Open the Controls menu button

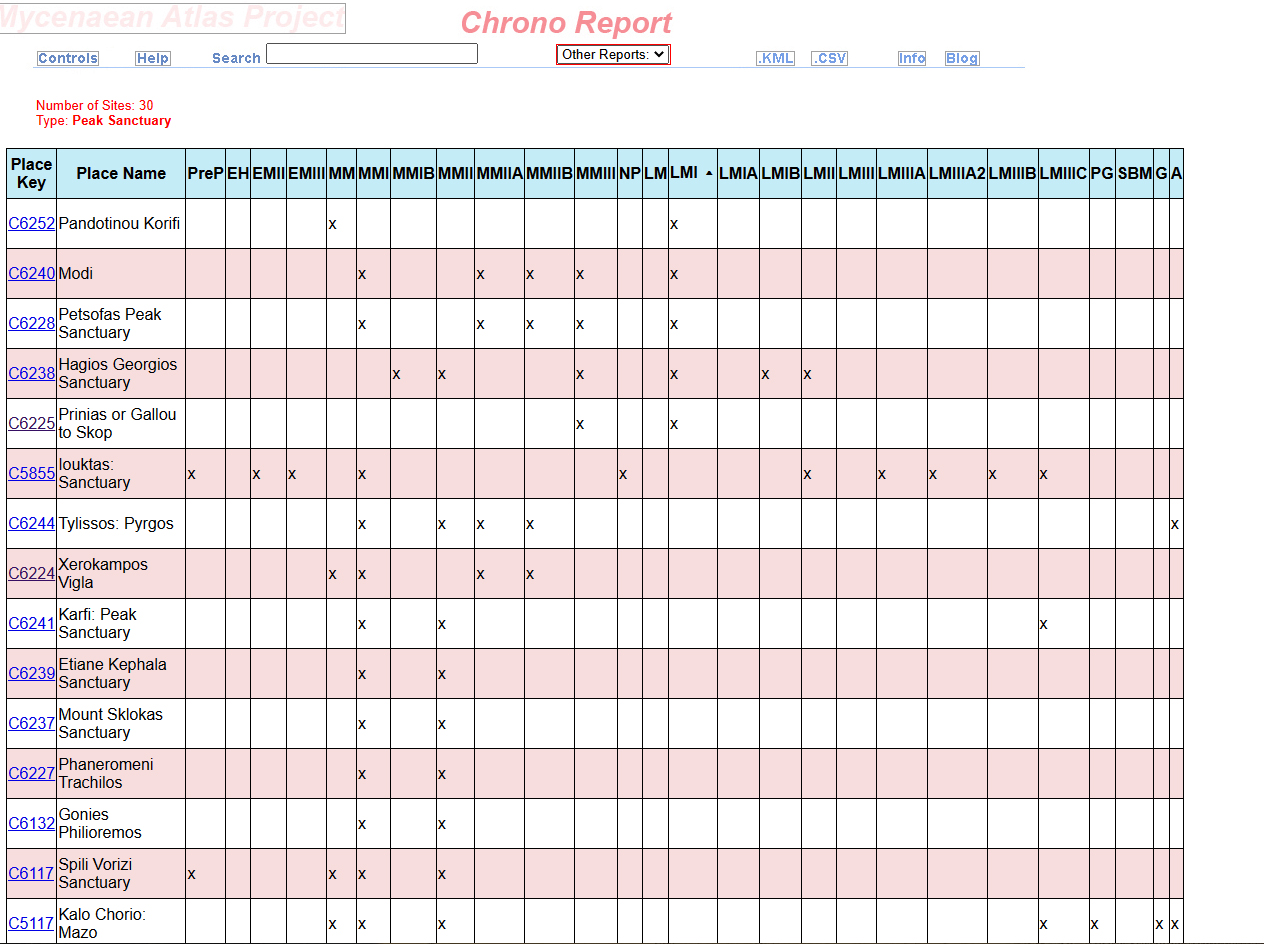click(68, 58)
